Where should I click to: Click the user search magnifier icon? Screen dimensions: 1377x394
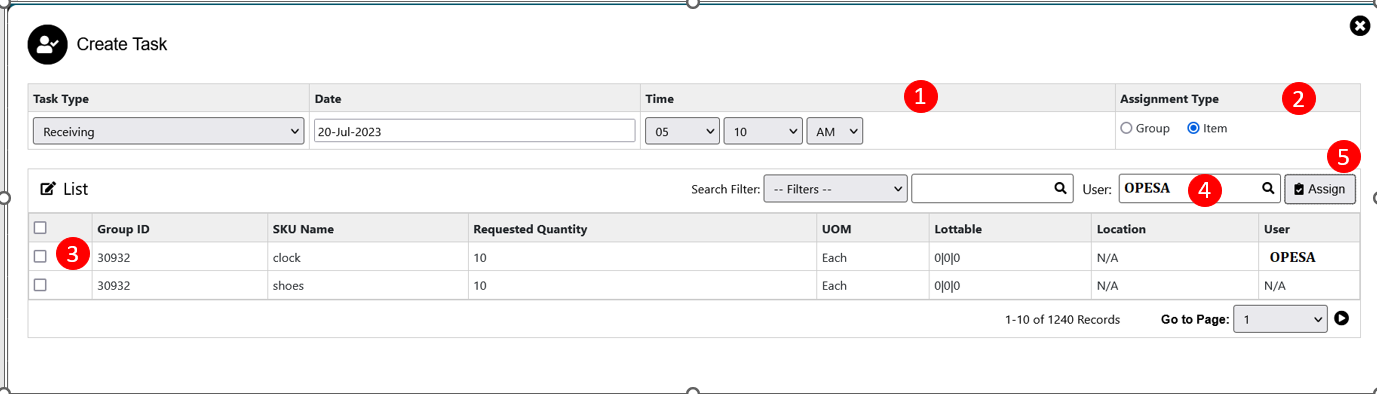coord(1268,188)
